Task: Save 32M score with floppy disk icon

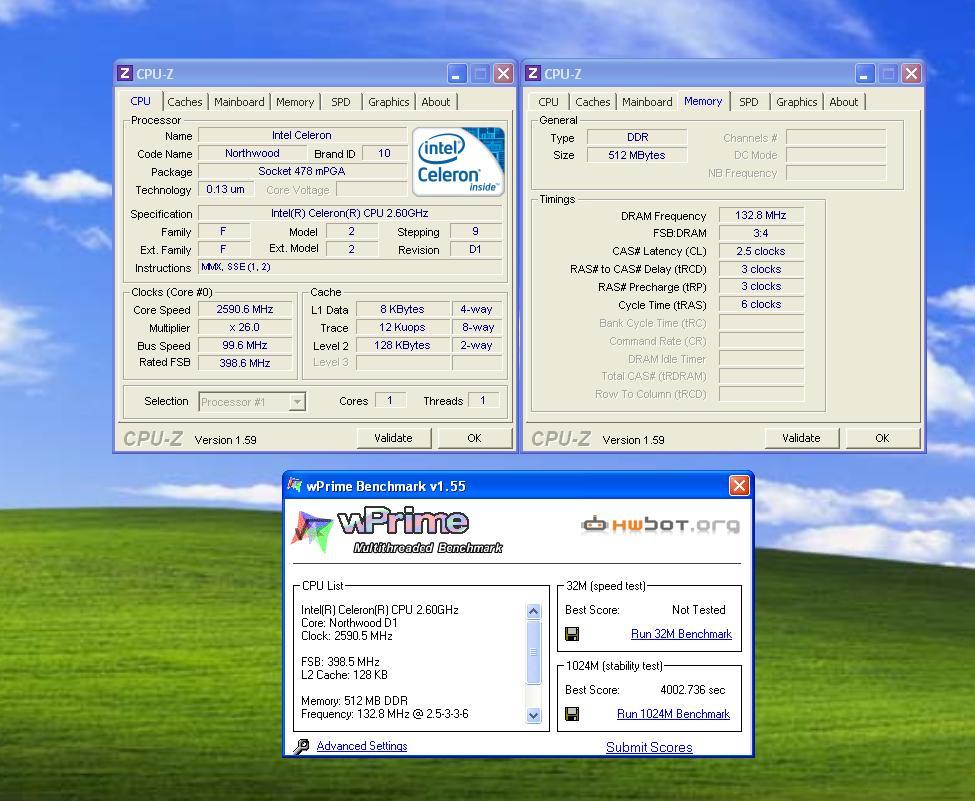Action: tap(572, 634)
